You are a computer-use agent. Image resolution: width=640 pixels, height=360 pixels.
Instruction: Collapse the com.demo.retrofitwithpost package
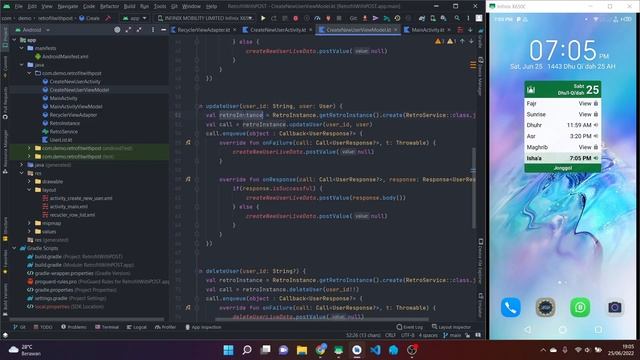pyautogui.click(x=29, y=73)
